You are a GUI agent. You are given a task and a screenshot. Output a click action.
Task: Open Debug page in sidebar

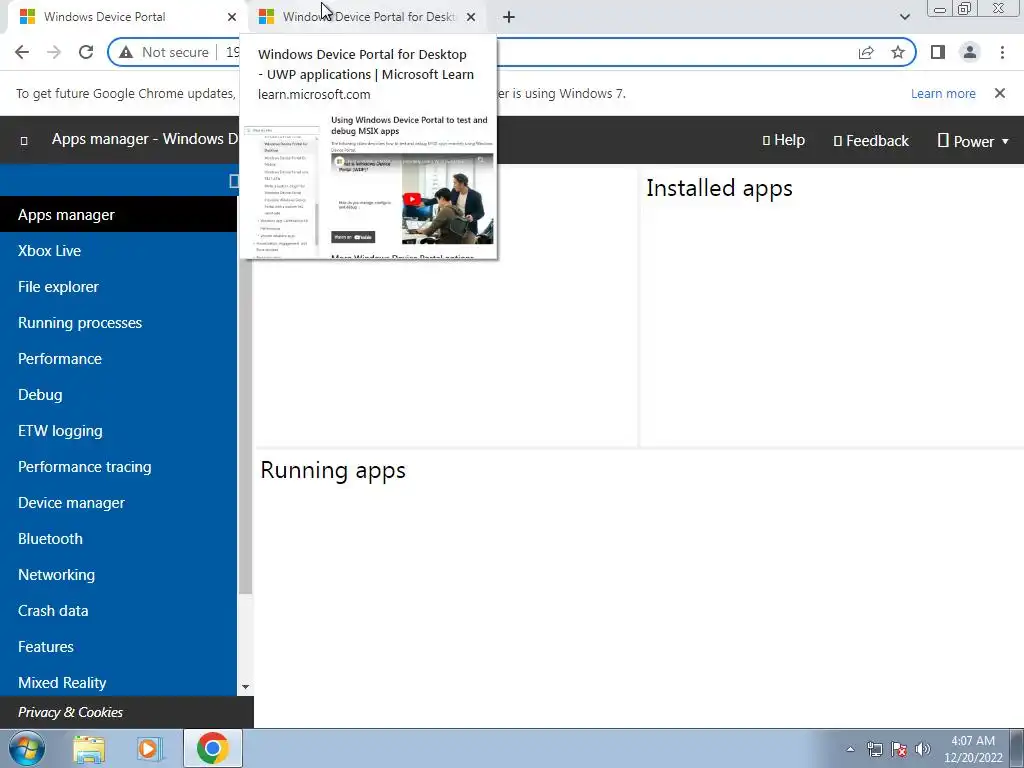[118, 394]
